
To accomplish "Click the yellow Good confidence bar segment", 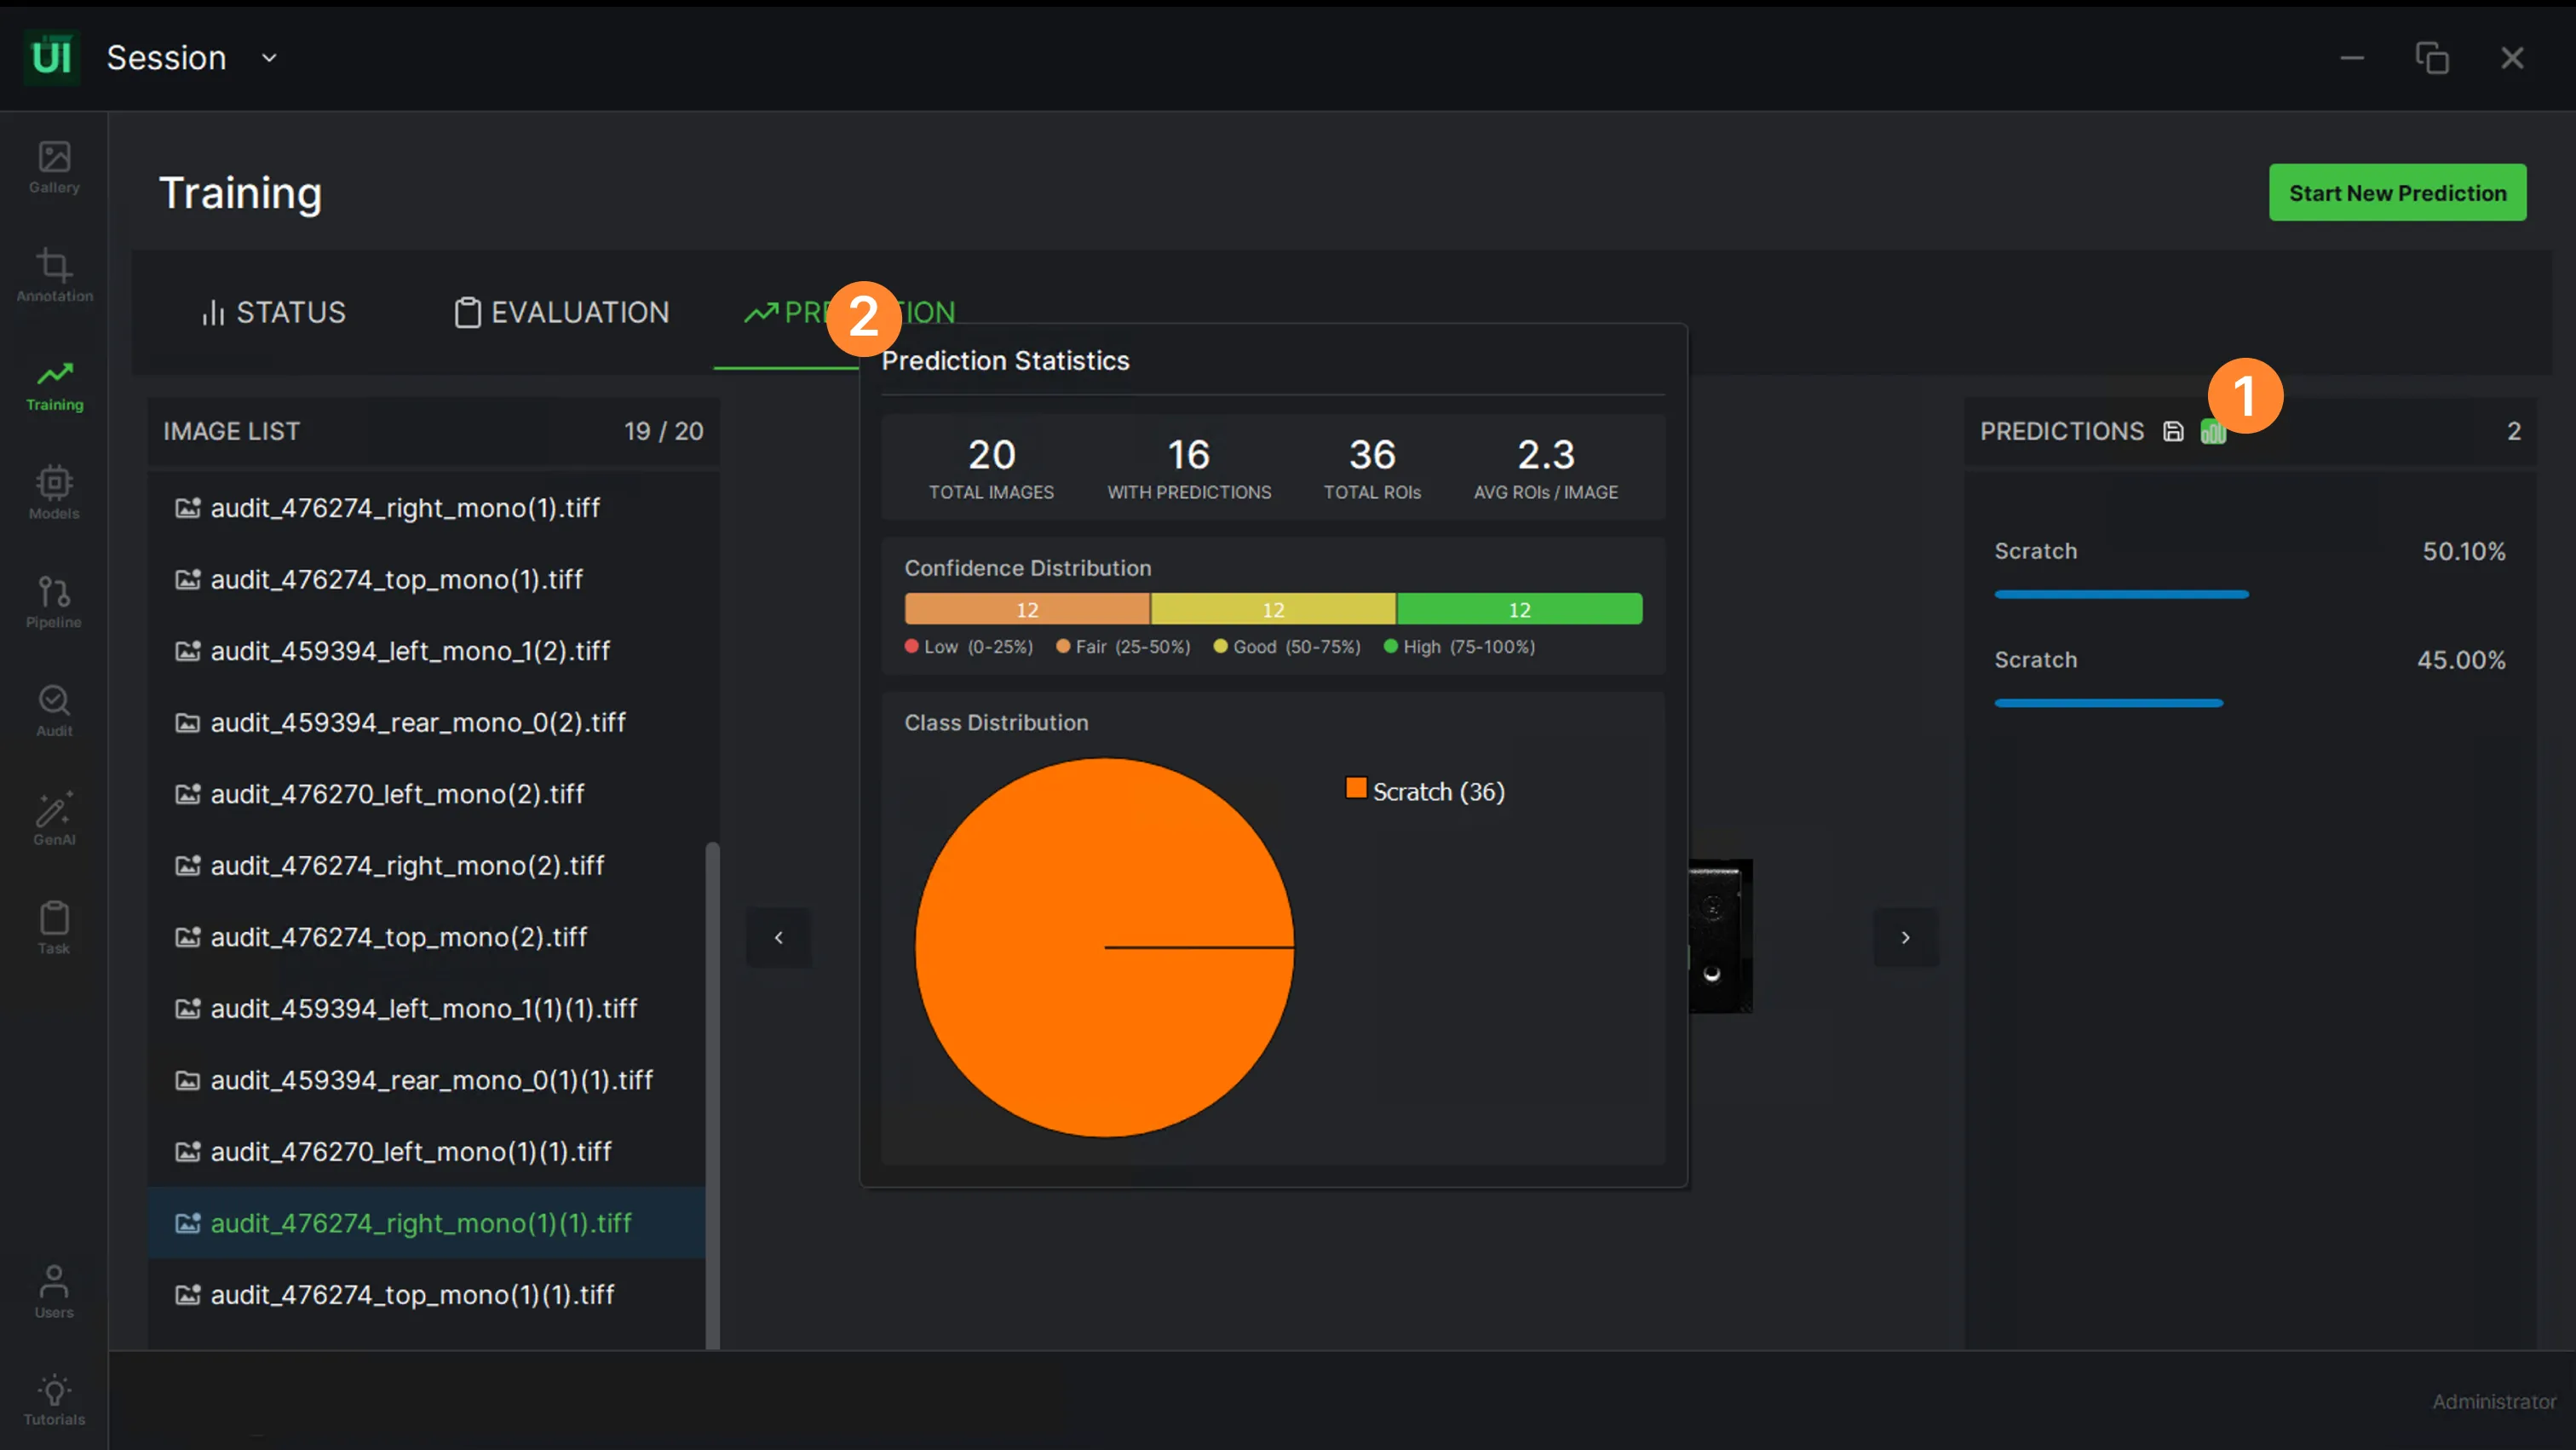I will point(1273,609).
